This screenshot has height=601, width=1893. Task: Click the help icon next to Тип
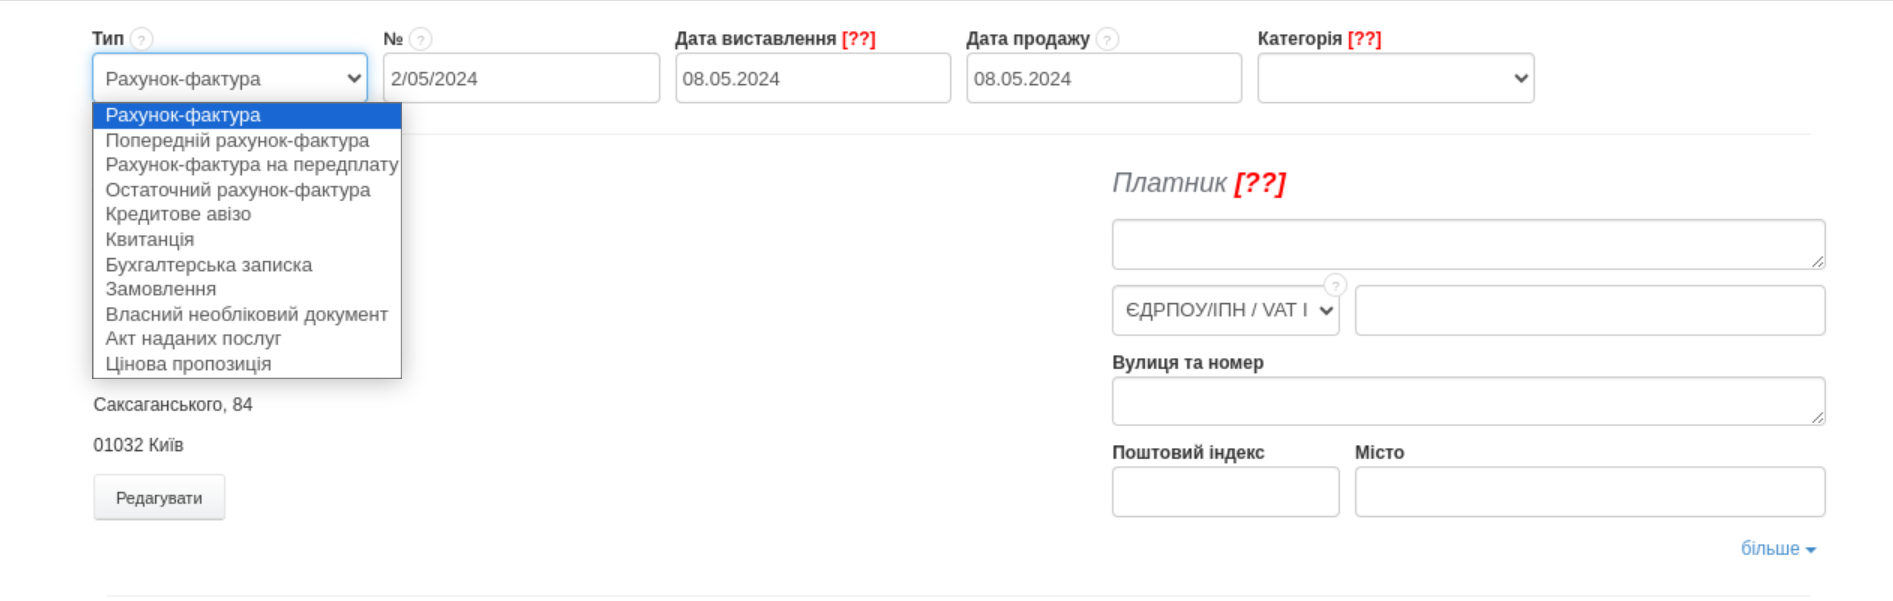coord(142,40)
